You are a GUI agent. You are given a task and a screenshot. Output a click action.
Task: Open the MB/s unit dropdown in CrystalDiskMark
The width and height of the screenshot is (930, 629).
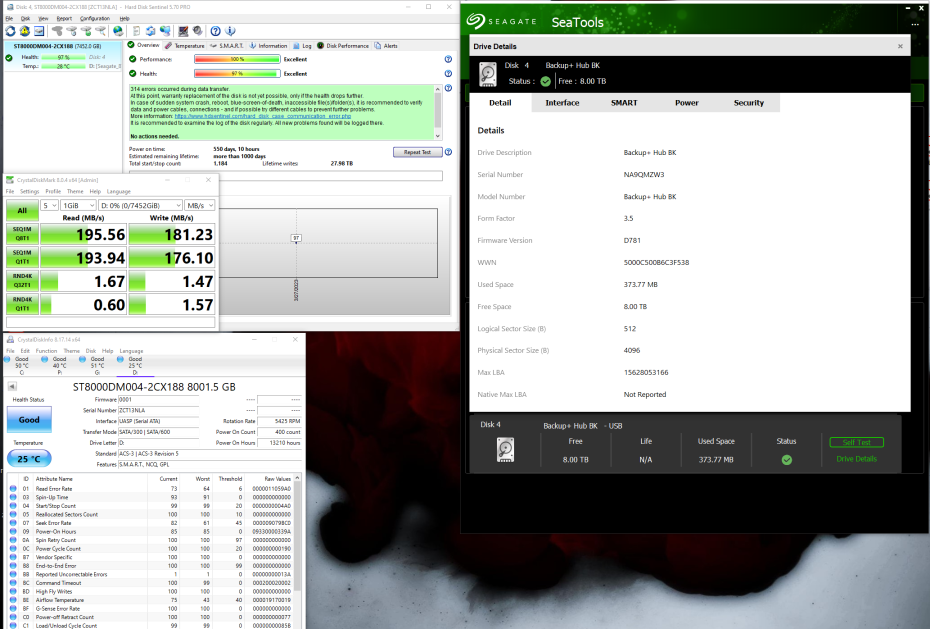click(200, 205)
